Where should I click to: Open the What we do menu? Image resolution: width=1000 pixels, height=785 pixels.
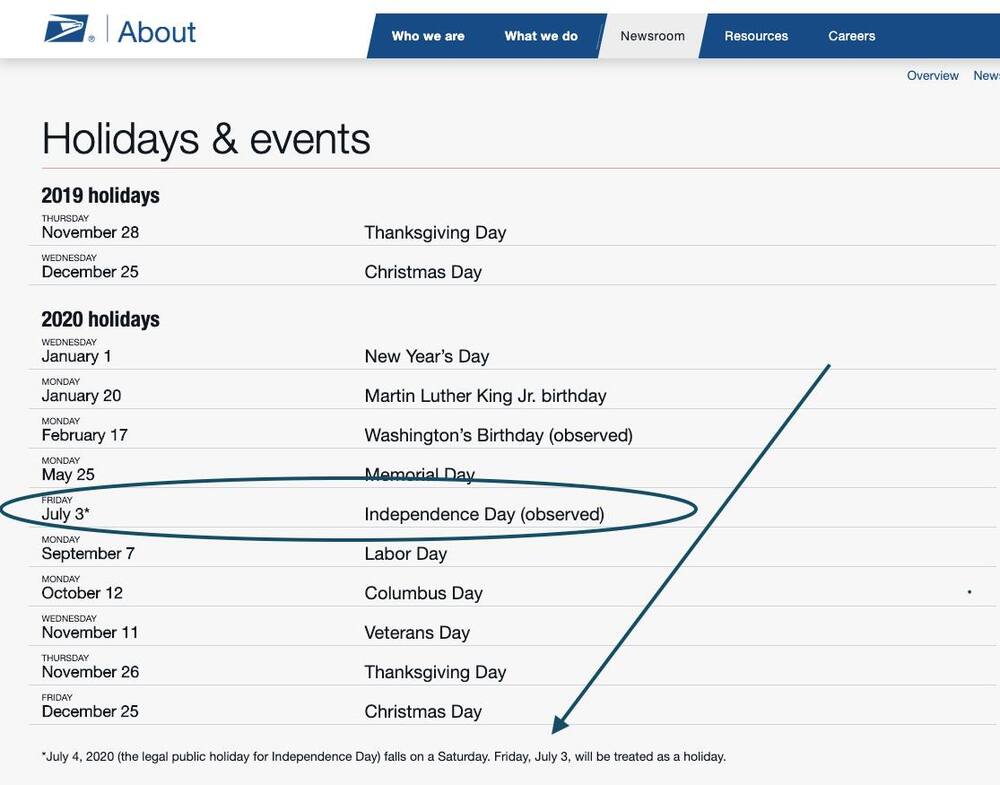[541, 36]
